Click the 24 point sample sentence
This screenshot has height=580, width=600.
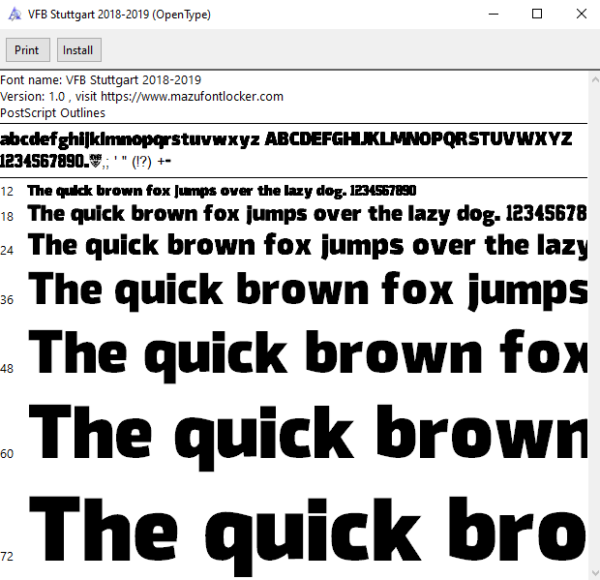(308, 246)
